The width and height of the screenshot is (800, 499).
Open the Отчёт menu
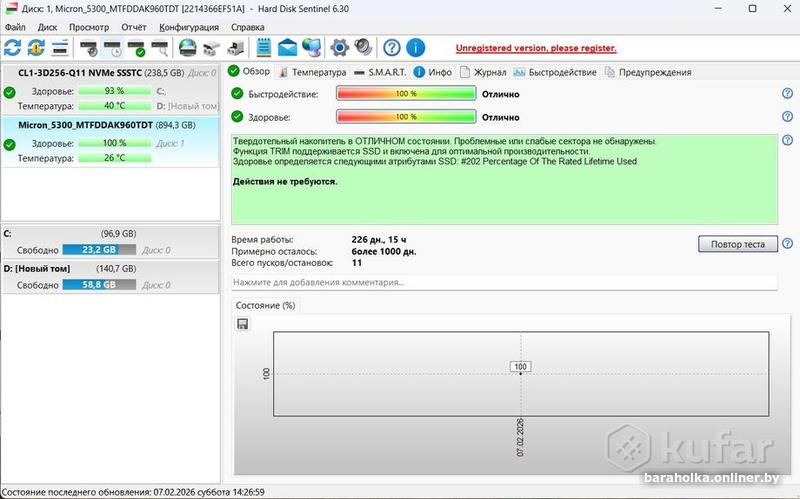click(134, 27)
